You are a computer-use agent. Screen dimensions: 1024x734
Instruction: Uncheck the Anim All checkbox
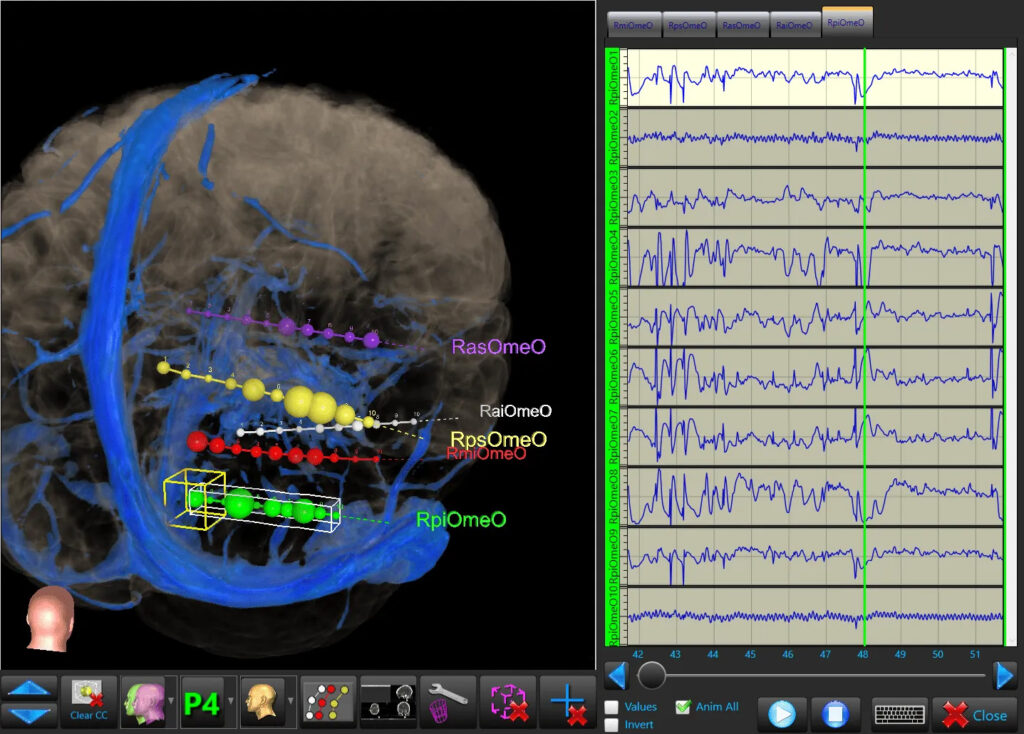683,707
